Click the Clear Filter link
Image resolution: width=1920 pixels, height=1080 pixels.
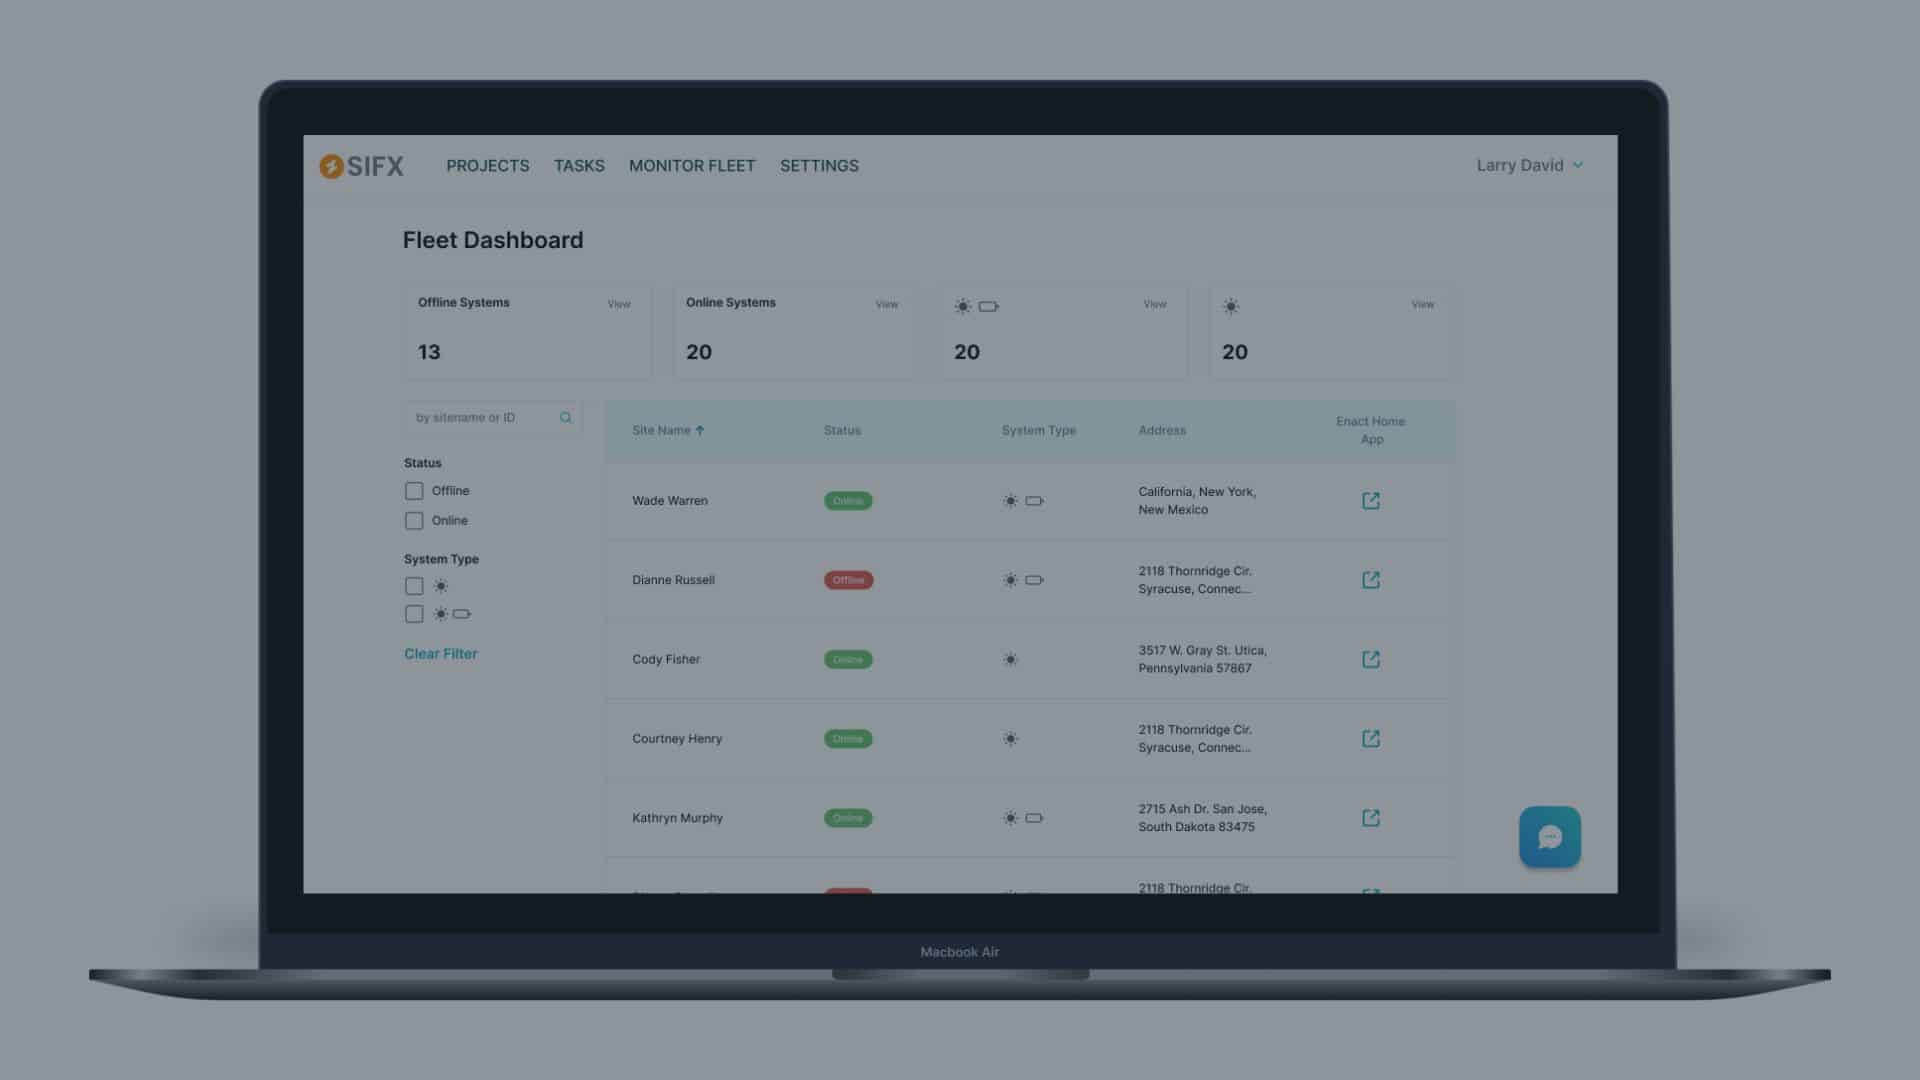pos(441,654)
